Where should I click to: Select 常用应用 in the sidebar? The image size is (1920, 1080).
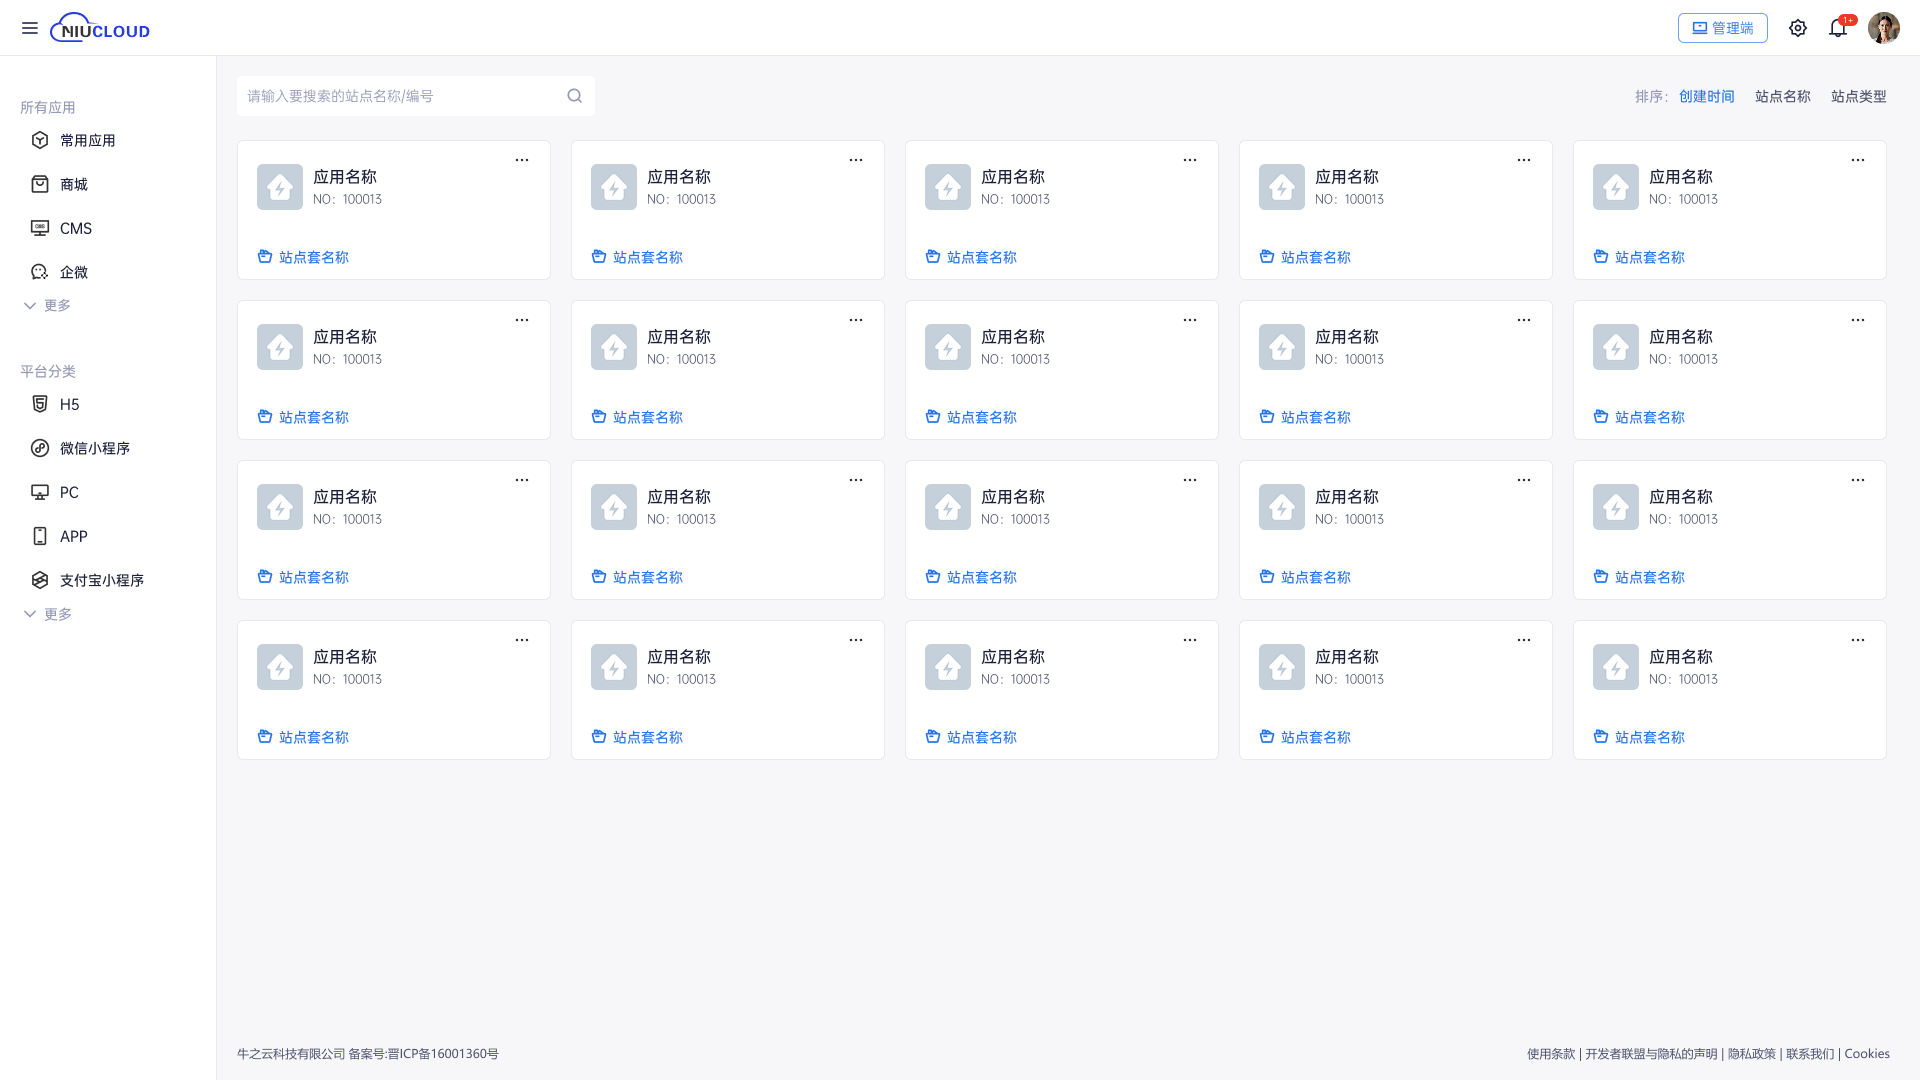(x=87, y=140)
